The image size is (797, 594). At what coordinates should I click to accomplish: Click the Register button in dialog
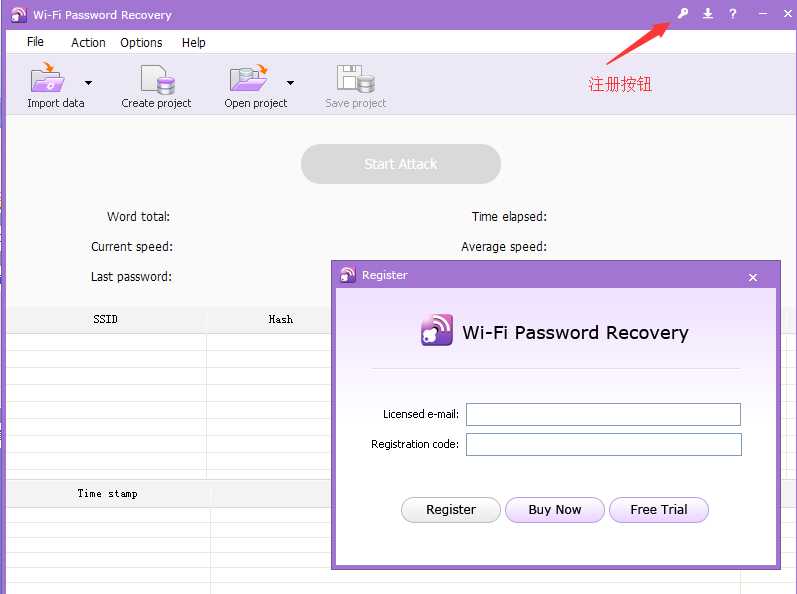click(451, 510)
